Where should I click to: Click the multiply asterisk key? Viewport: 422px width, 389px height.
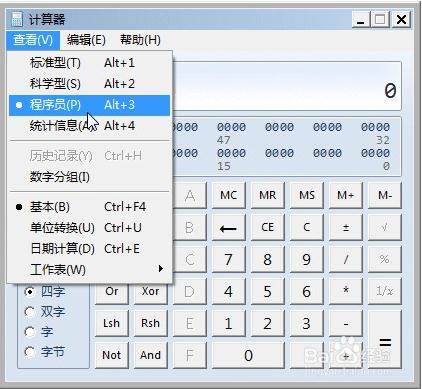346,291
